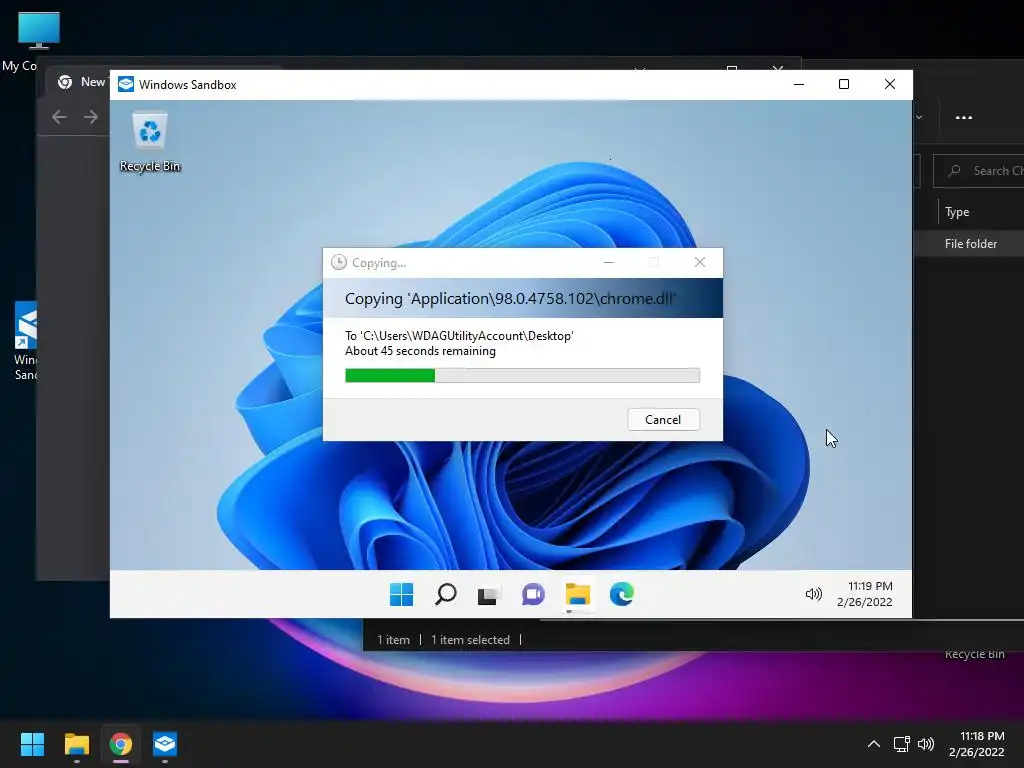Minimize the Windows Sandbox window

[798, 84]
